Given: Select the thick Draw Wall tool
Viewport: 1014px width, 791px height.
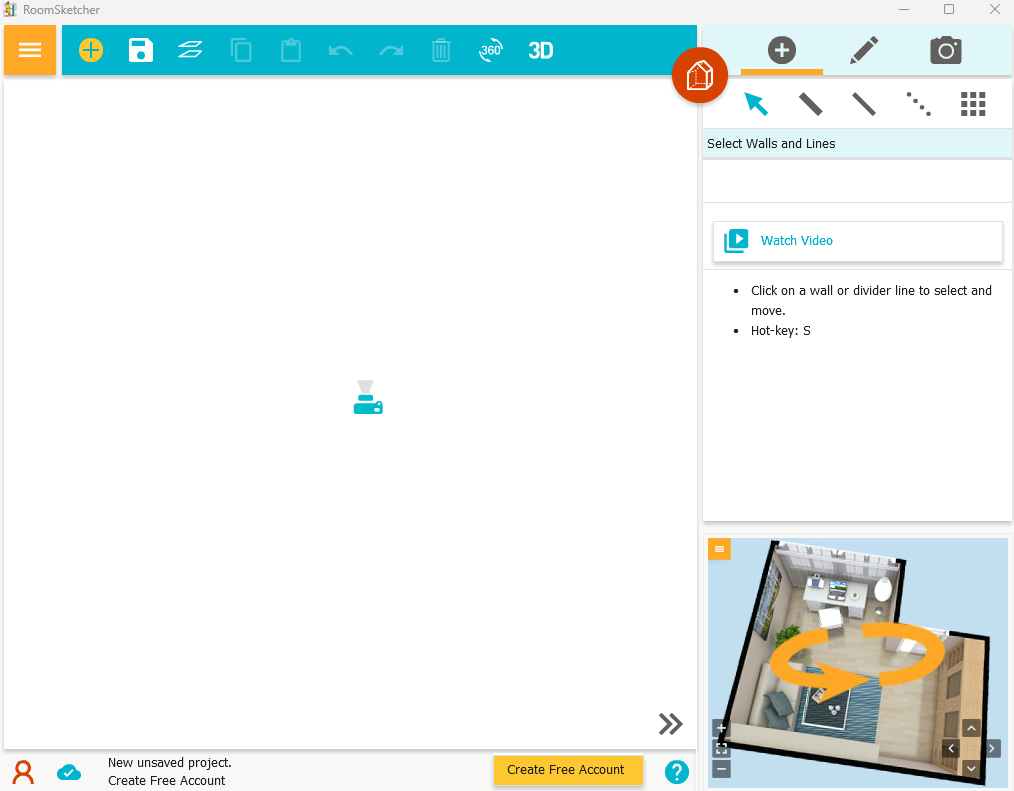Looking at the screenshot, I should point(810,104).
